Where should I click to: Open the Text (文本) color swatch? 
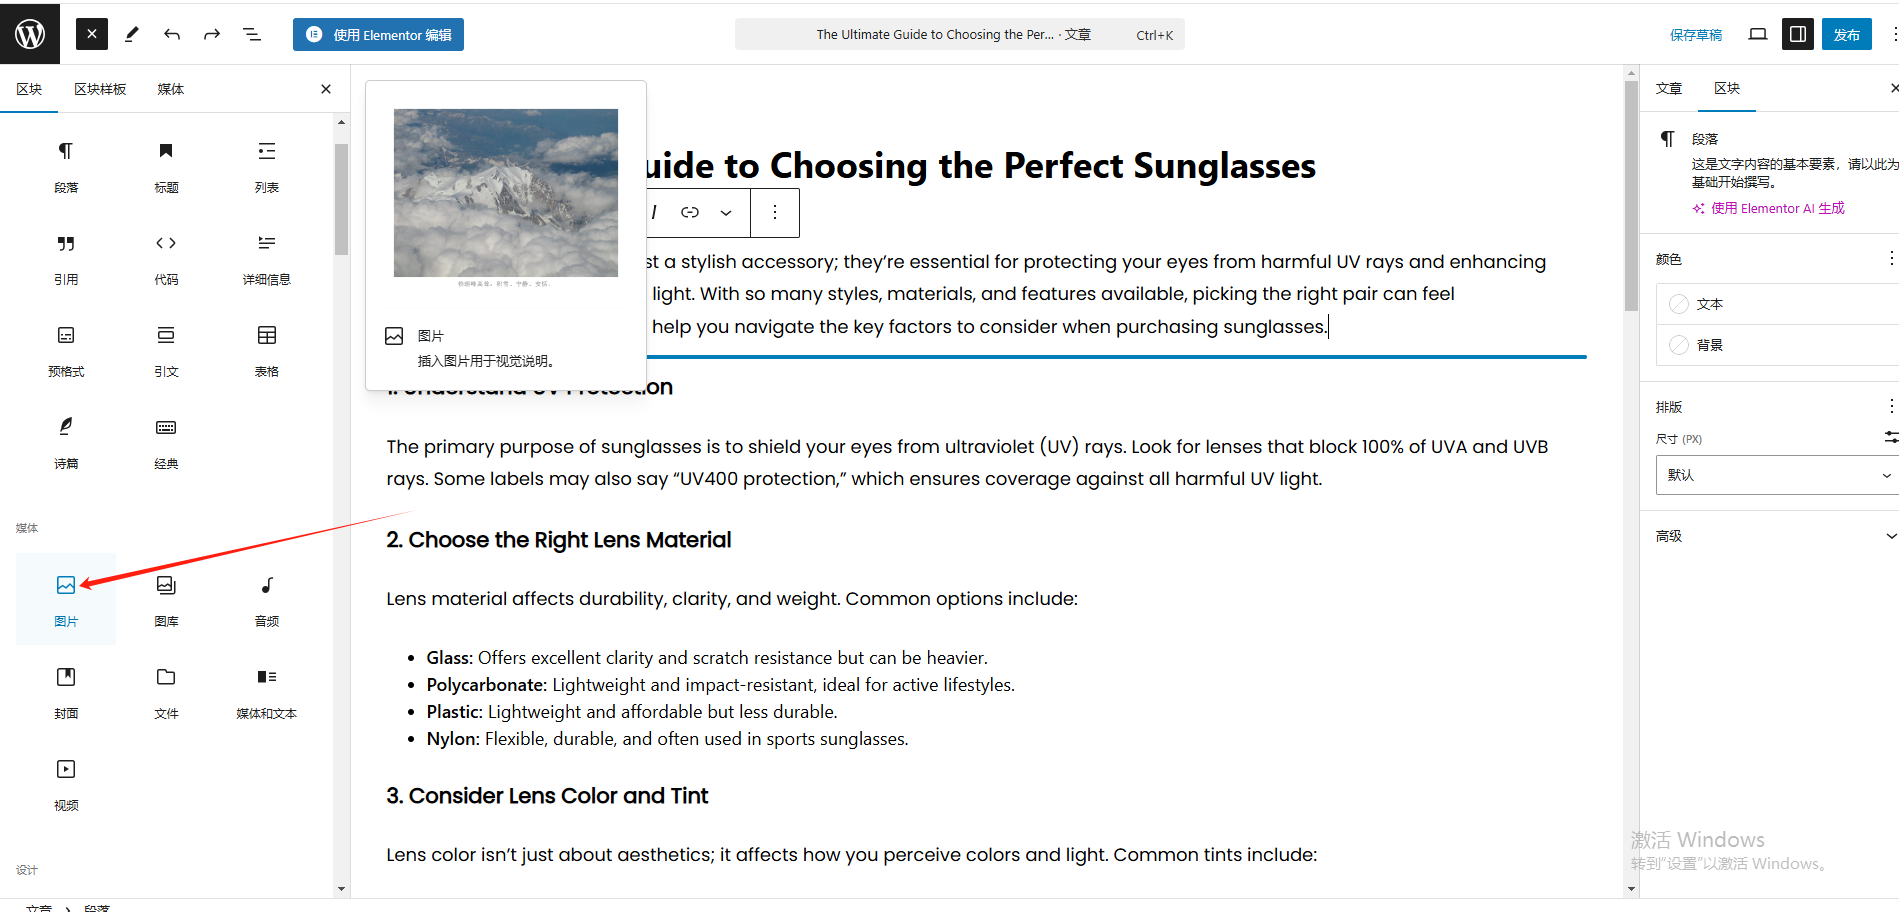coord(1709,304)
